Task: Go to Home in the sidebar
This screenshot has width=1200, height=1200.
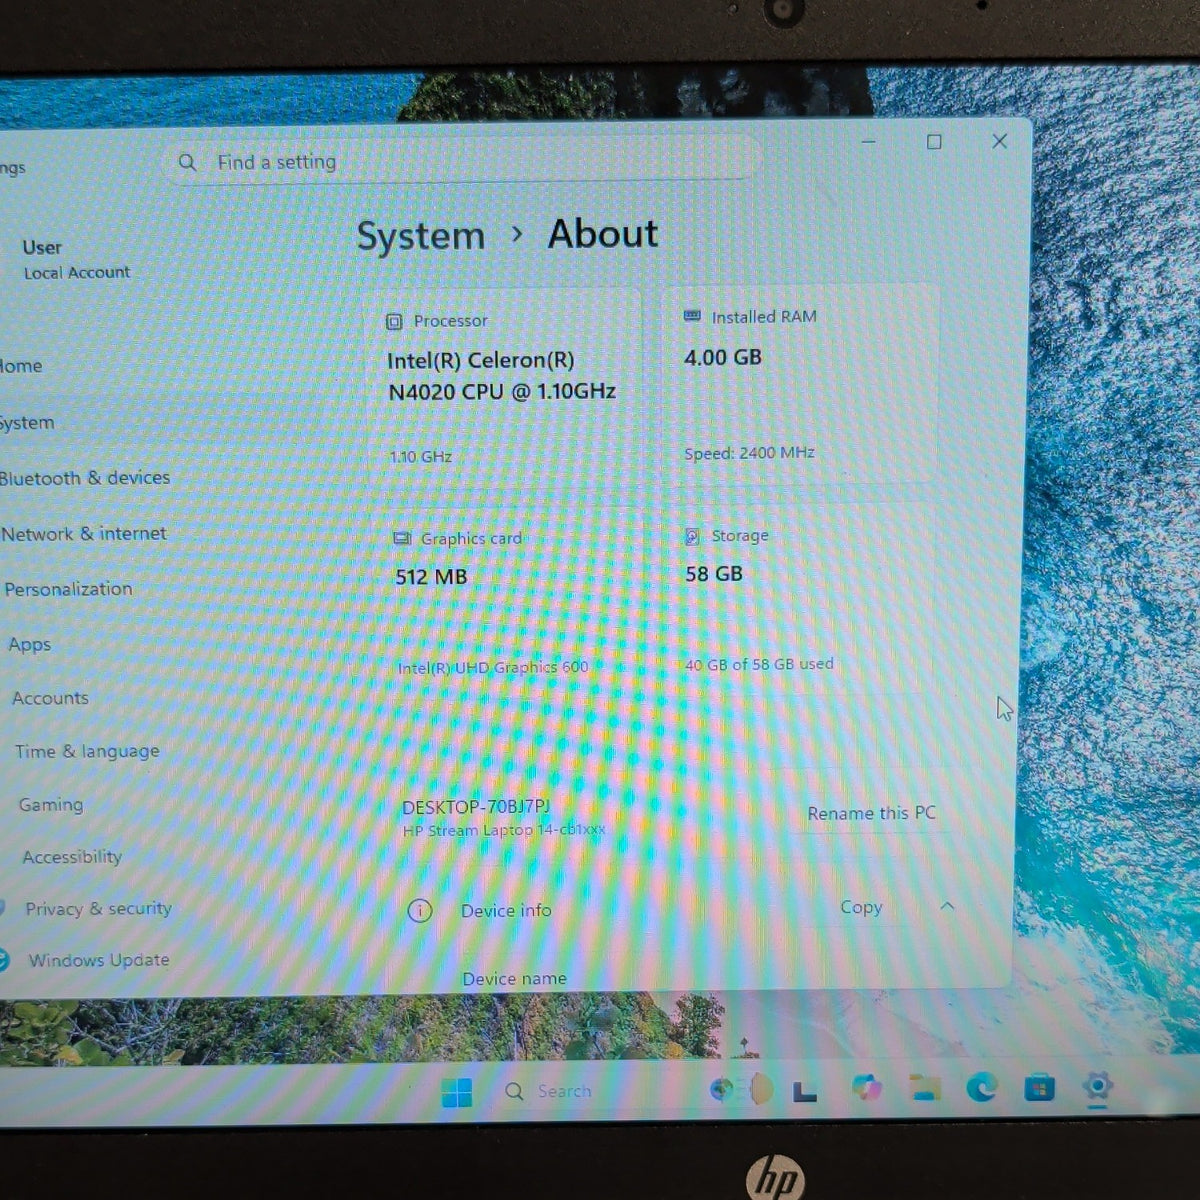Action: 21,366
